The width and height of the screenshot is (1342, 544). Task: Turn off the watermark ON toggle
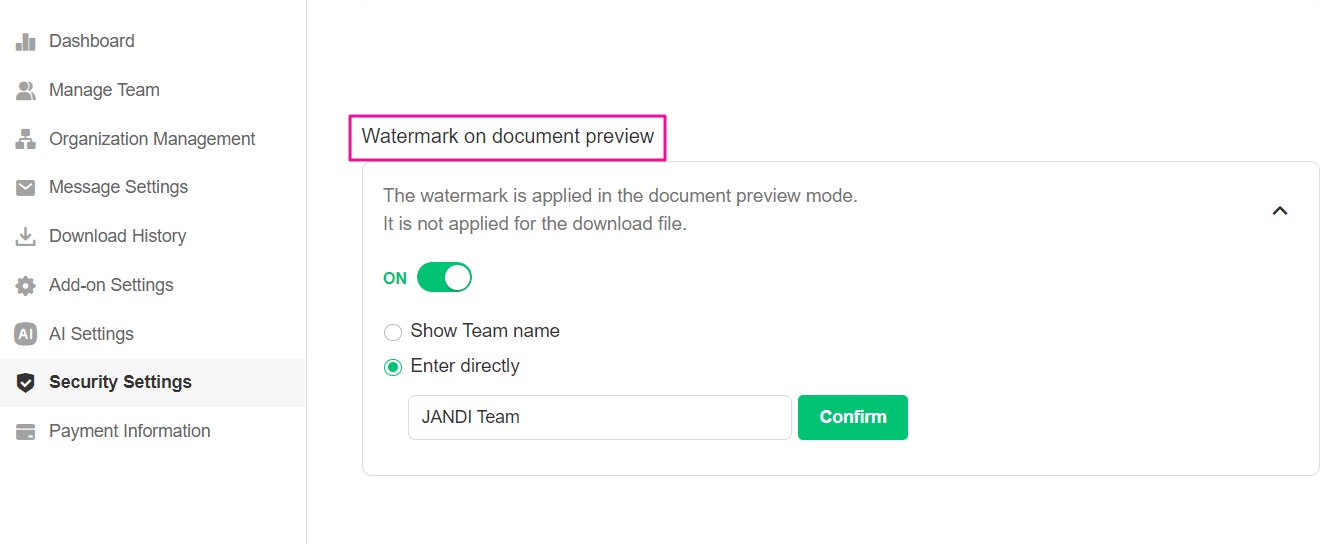pyautogui.click(x=444, y=277)
